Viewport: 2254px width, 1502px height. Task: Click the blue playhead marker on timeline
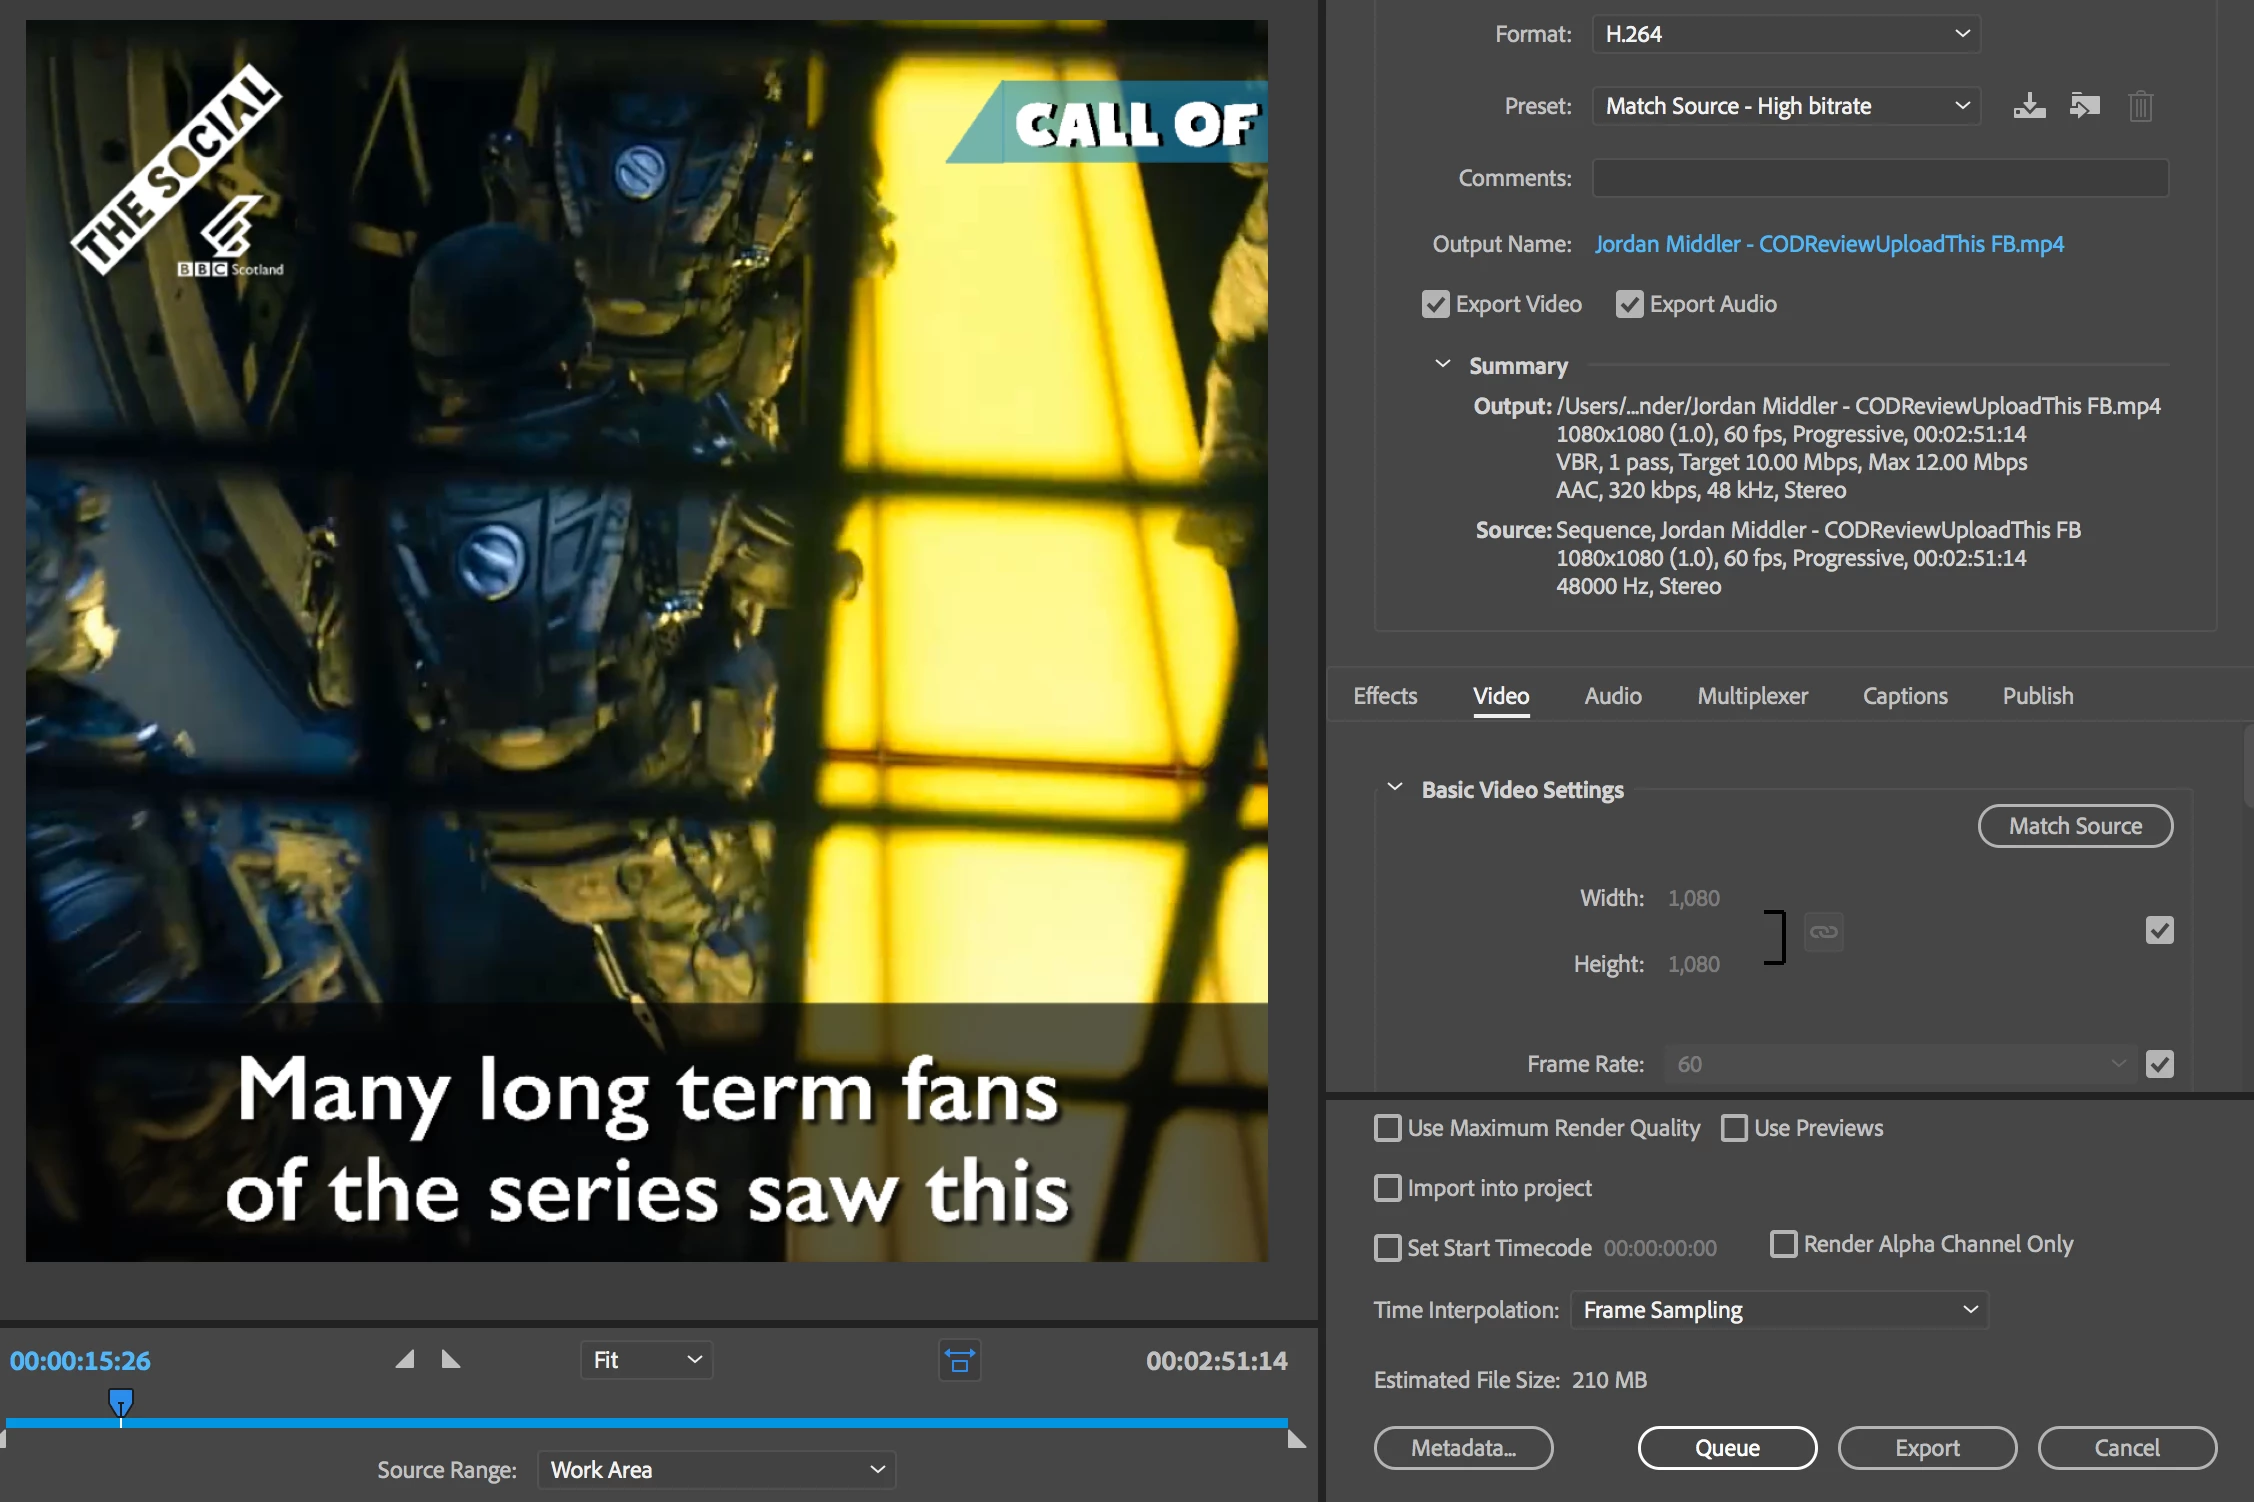point(121,1402)
